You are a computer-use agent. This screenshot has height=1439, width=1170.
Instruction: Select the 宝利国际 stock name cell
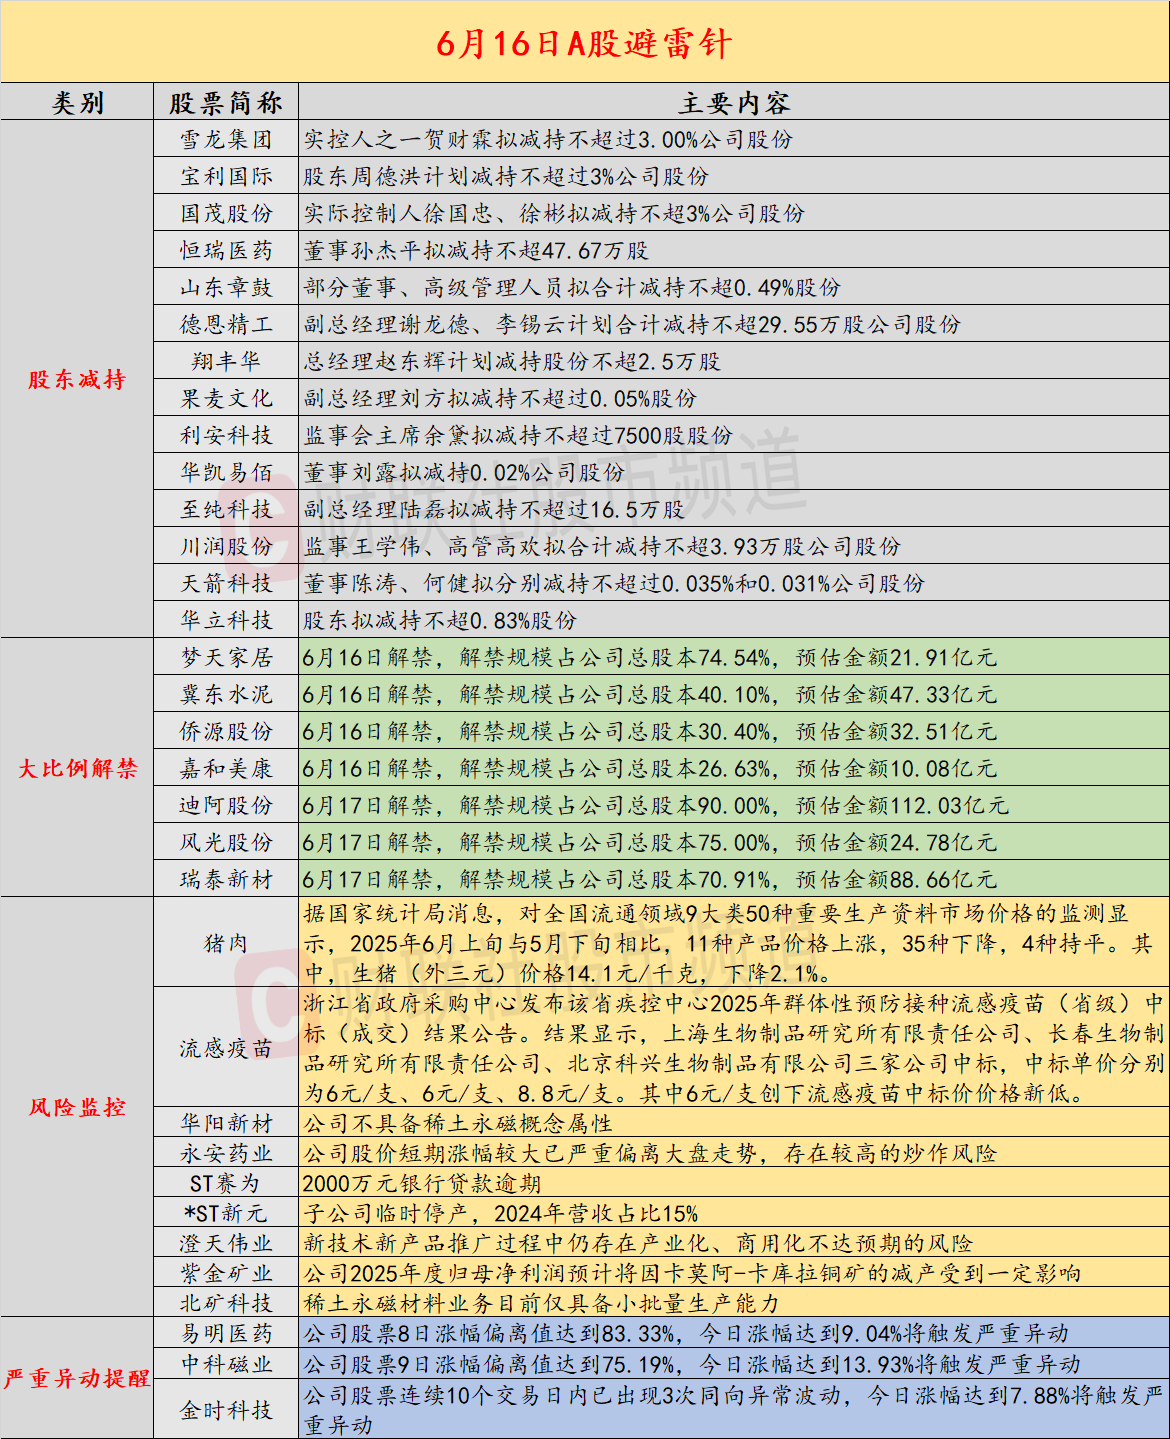226,176
